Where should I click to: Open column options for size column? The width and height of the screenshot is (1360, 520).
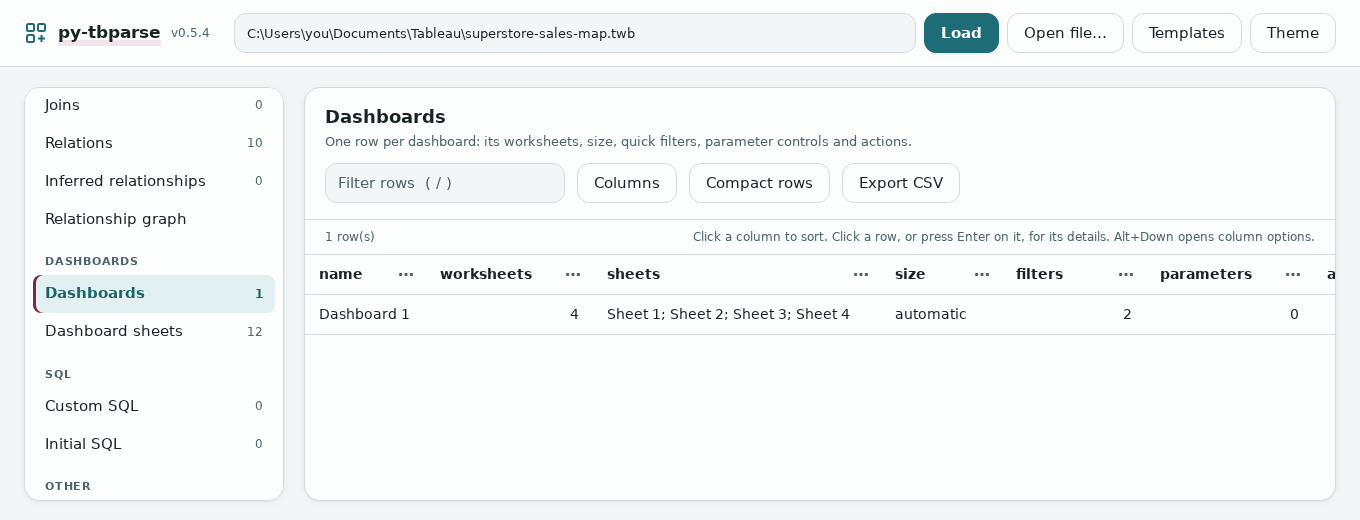coord(982,274)
